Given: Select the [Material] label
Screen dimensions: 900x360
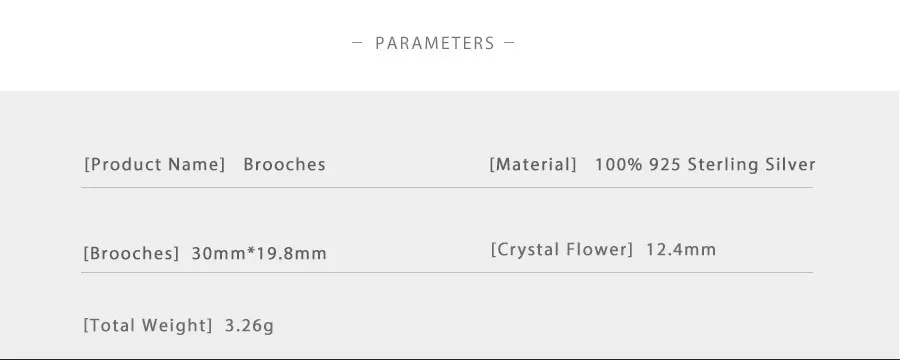Looking at the screenshot, I should pos(533,165).
